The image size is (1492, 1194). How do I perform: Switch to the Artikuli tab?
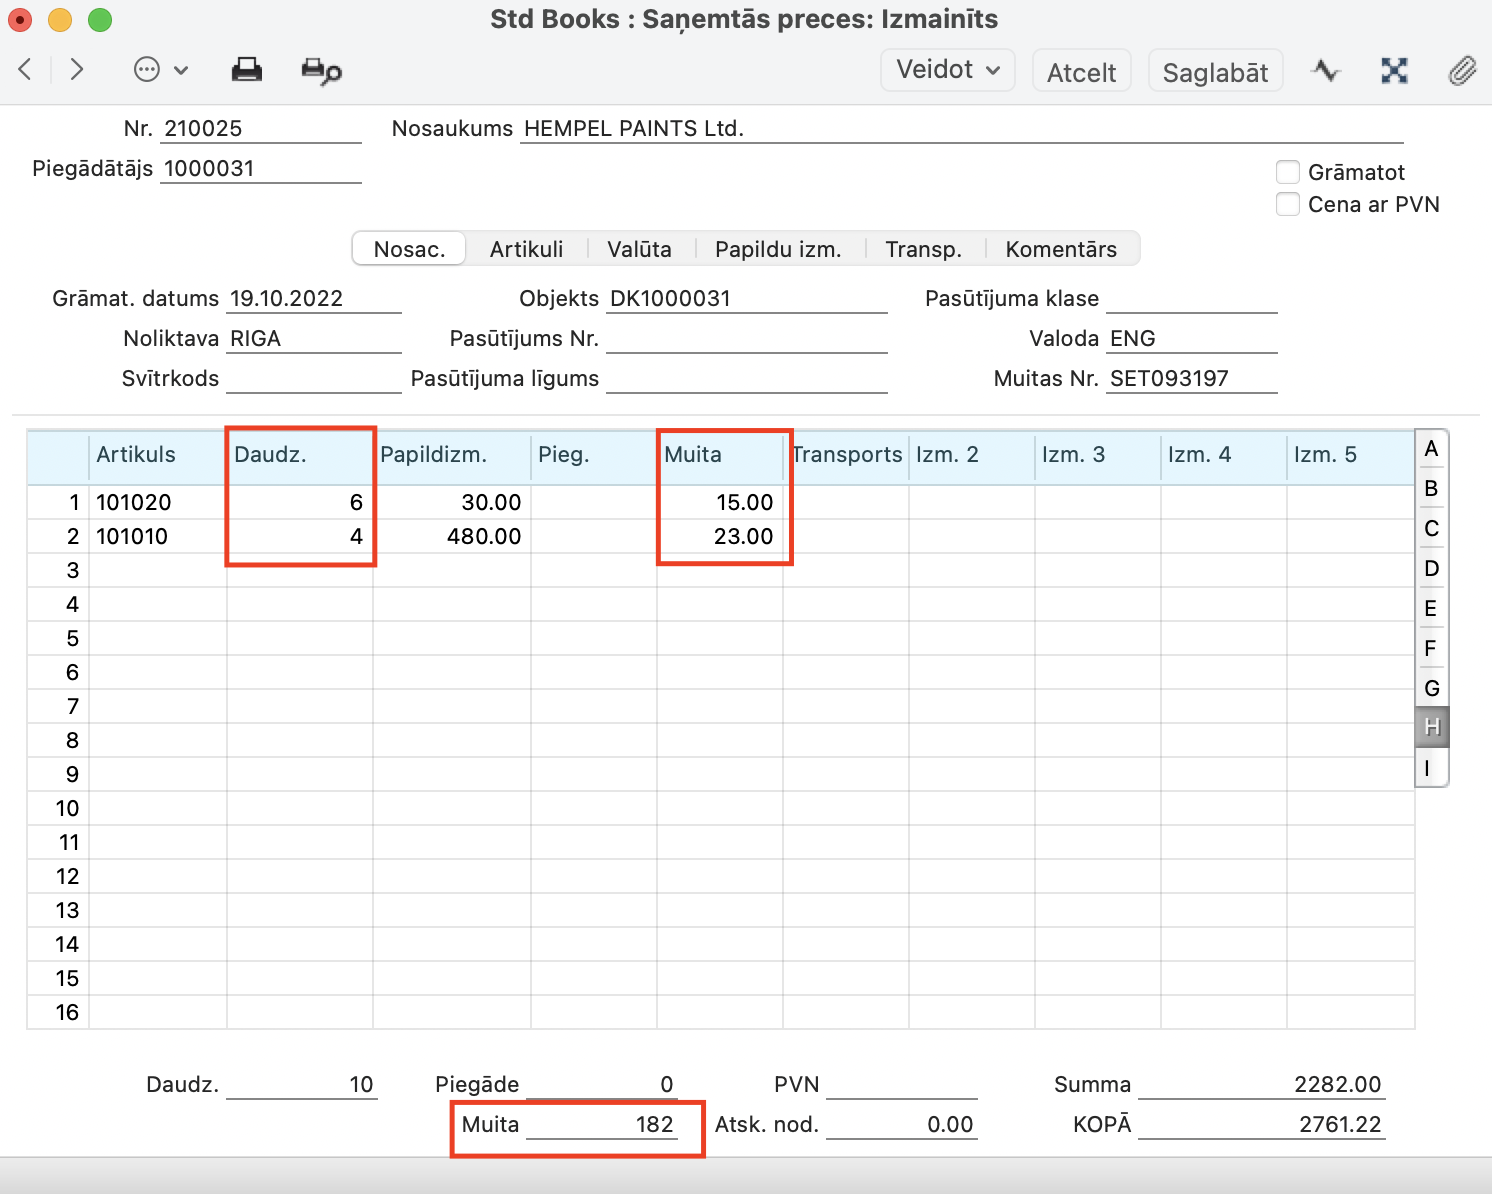526,249
